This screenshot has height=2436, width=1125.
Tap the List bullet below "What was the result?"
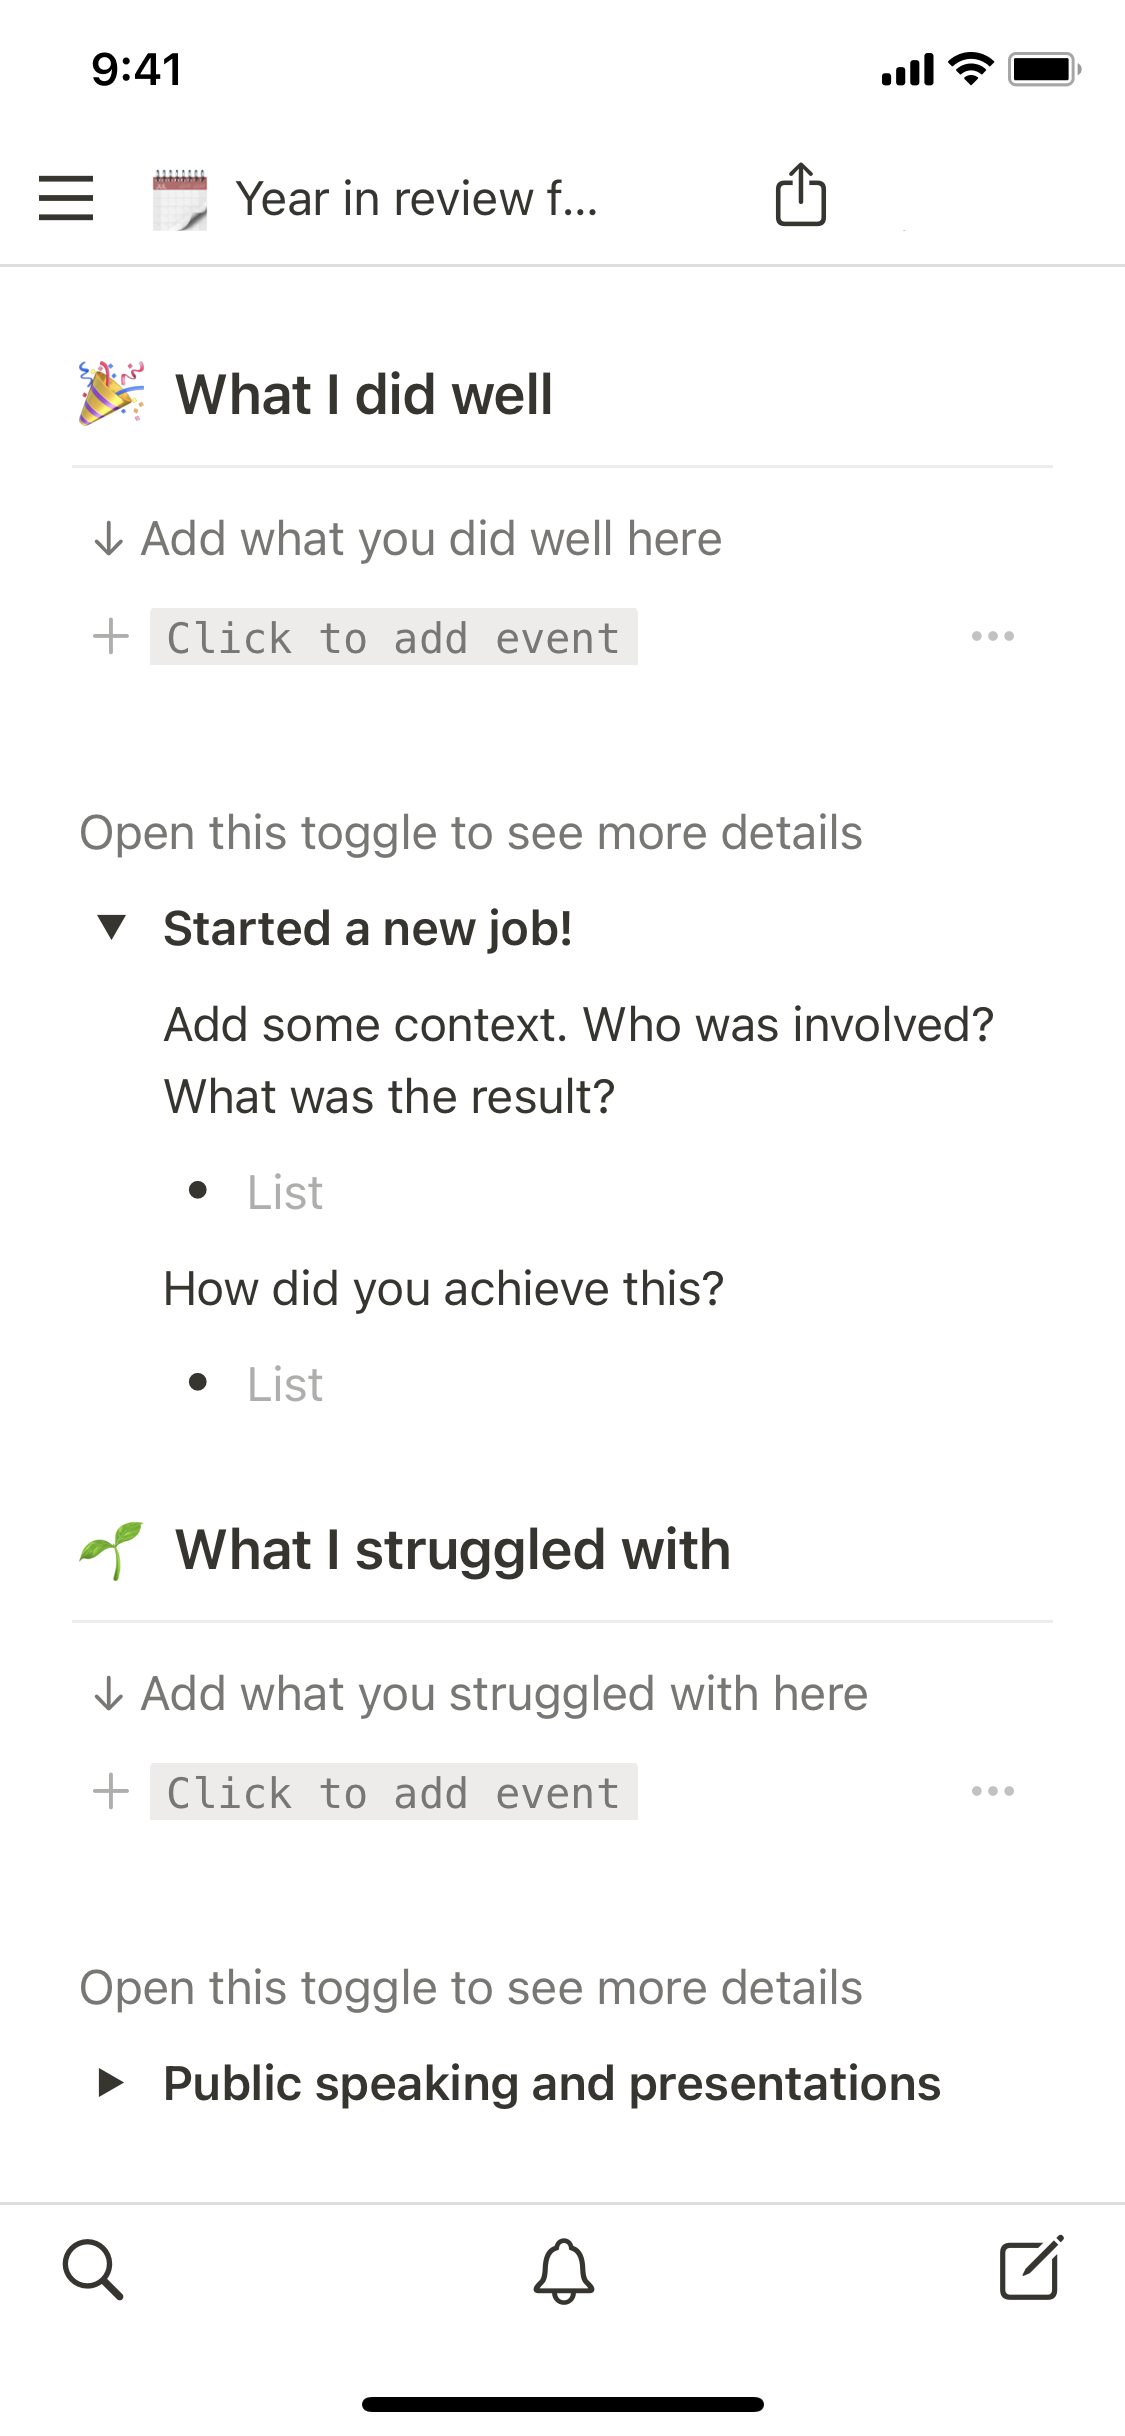[285, 1192]
